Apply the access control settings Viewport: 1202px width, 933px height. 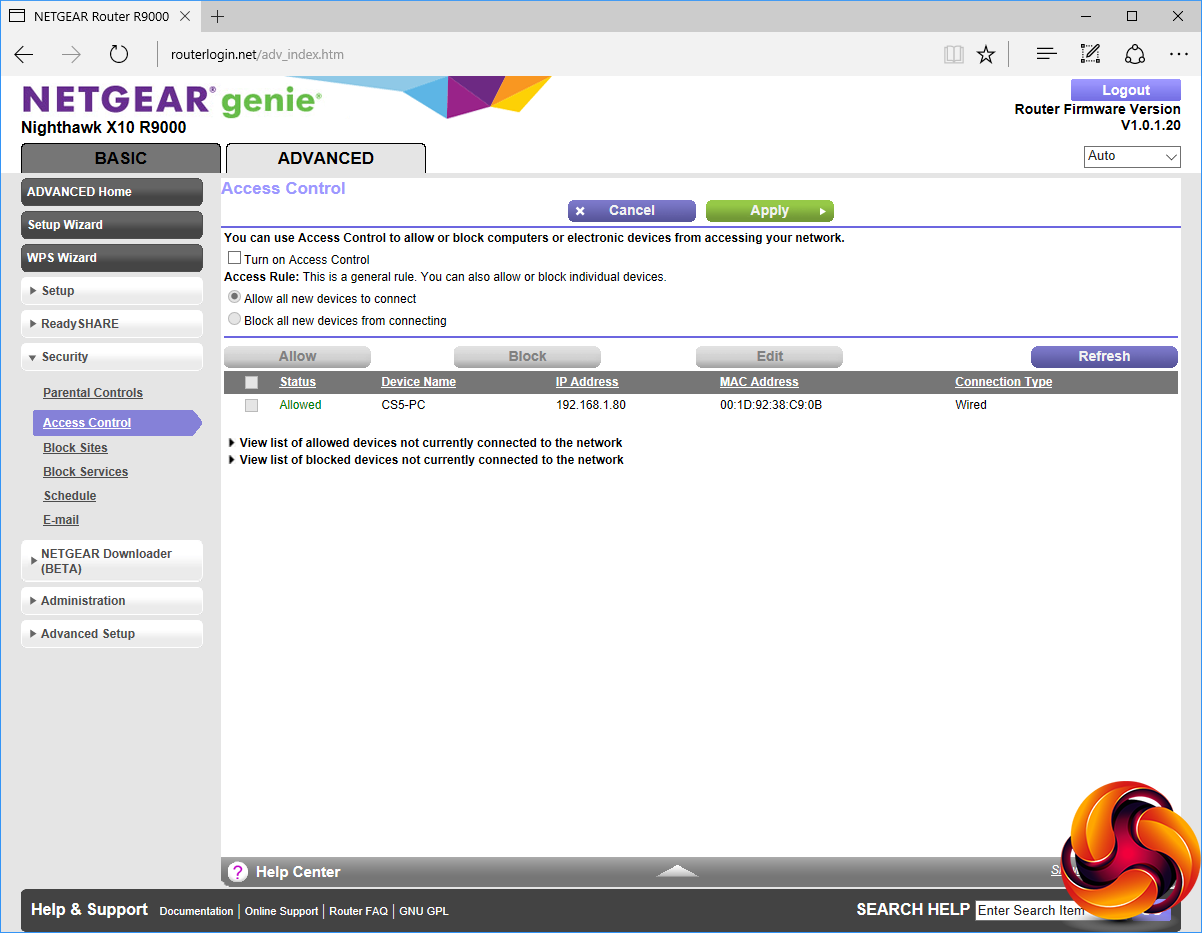tap(769, 211)
